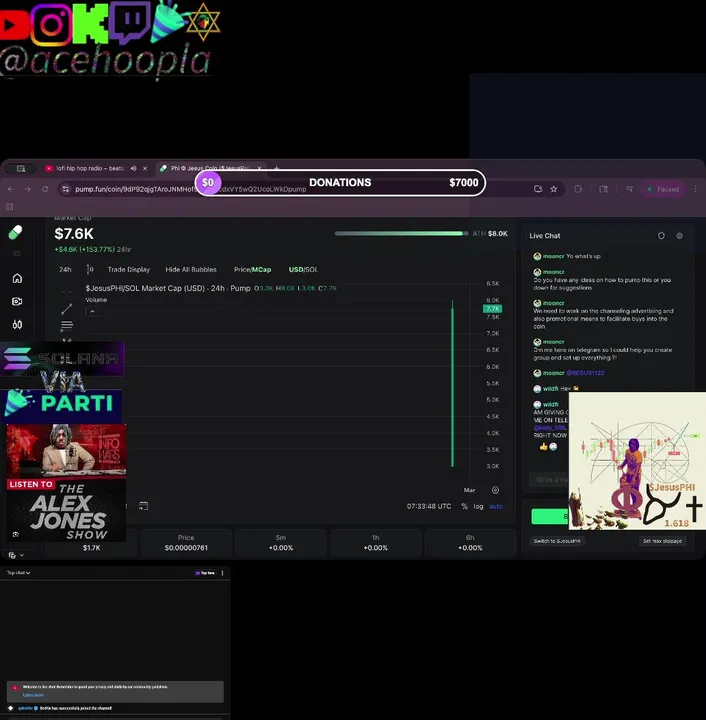Open chart settings gear near Mar label

click(x=495, y=490)
